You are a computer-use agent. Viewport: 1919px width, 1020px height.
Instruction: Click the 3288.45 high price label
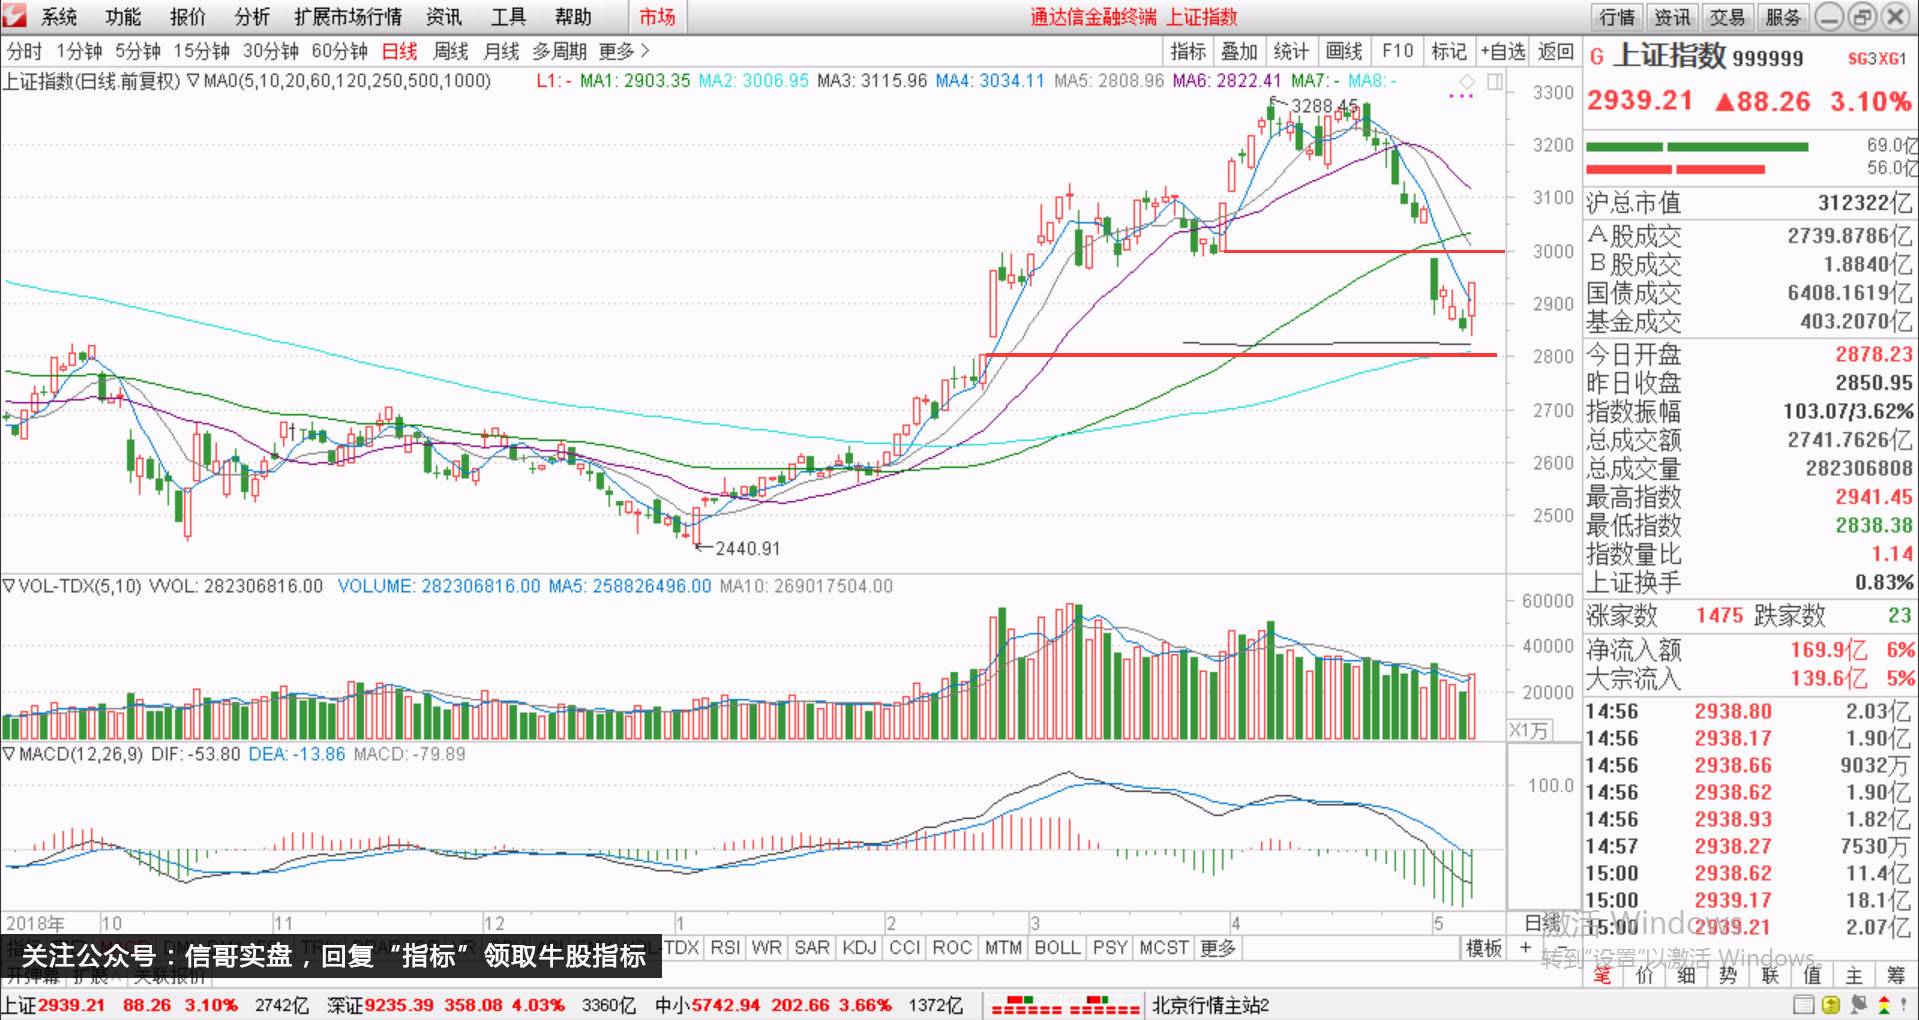(x=1324, y=105)
